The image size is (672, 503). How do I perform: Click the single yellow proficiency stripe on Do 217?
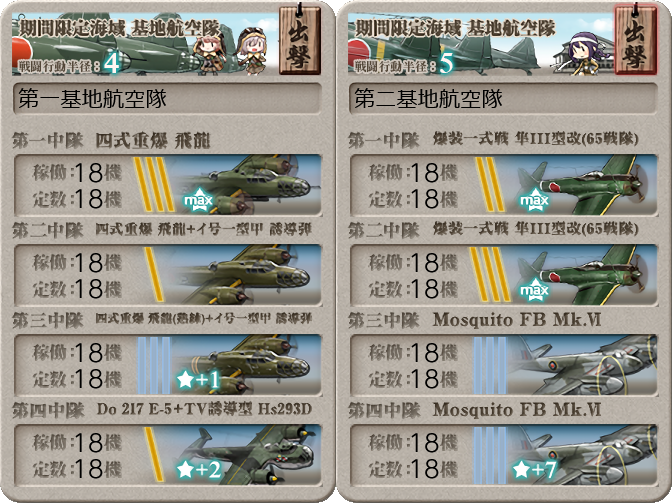[x=154, y=455]
